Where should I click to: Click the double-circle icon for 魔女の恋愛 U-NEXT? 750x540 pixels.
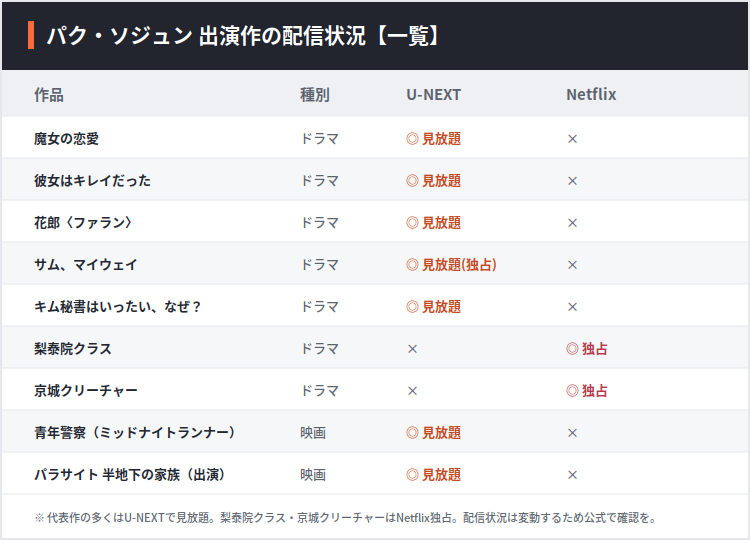coord(412,139)
